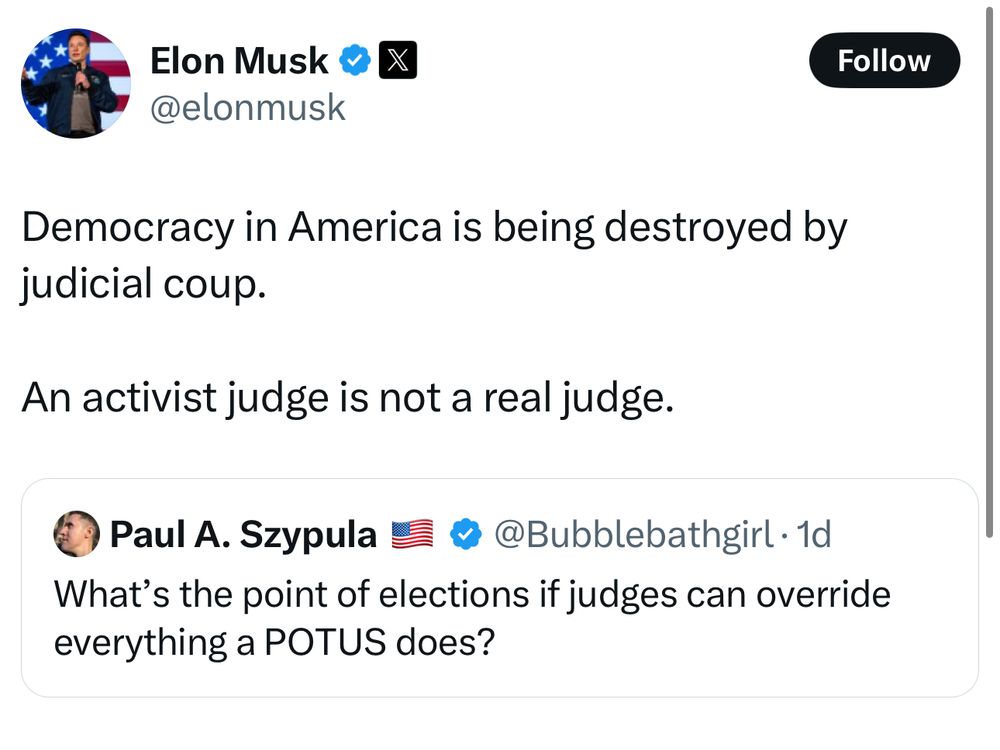Click the blue verified badge beside Elon Musk
This screenshot has height=750, width=1000.
[x=355, y=62]
